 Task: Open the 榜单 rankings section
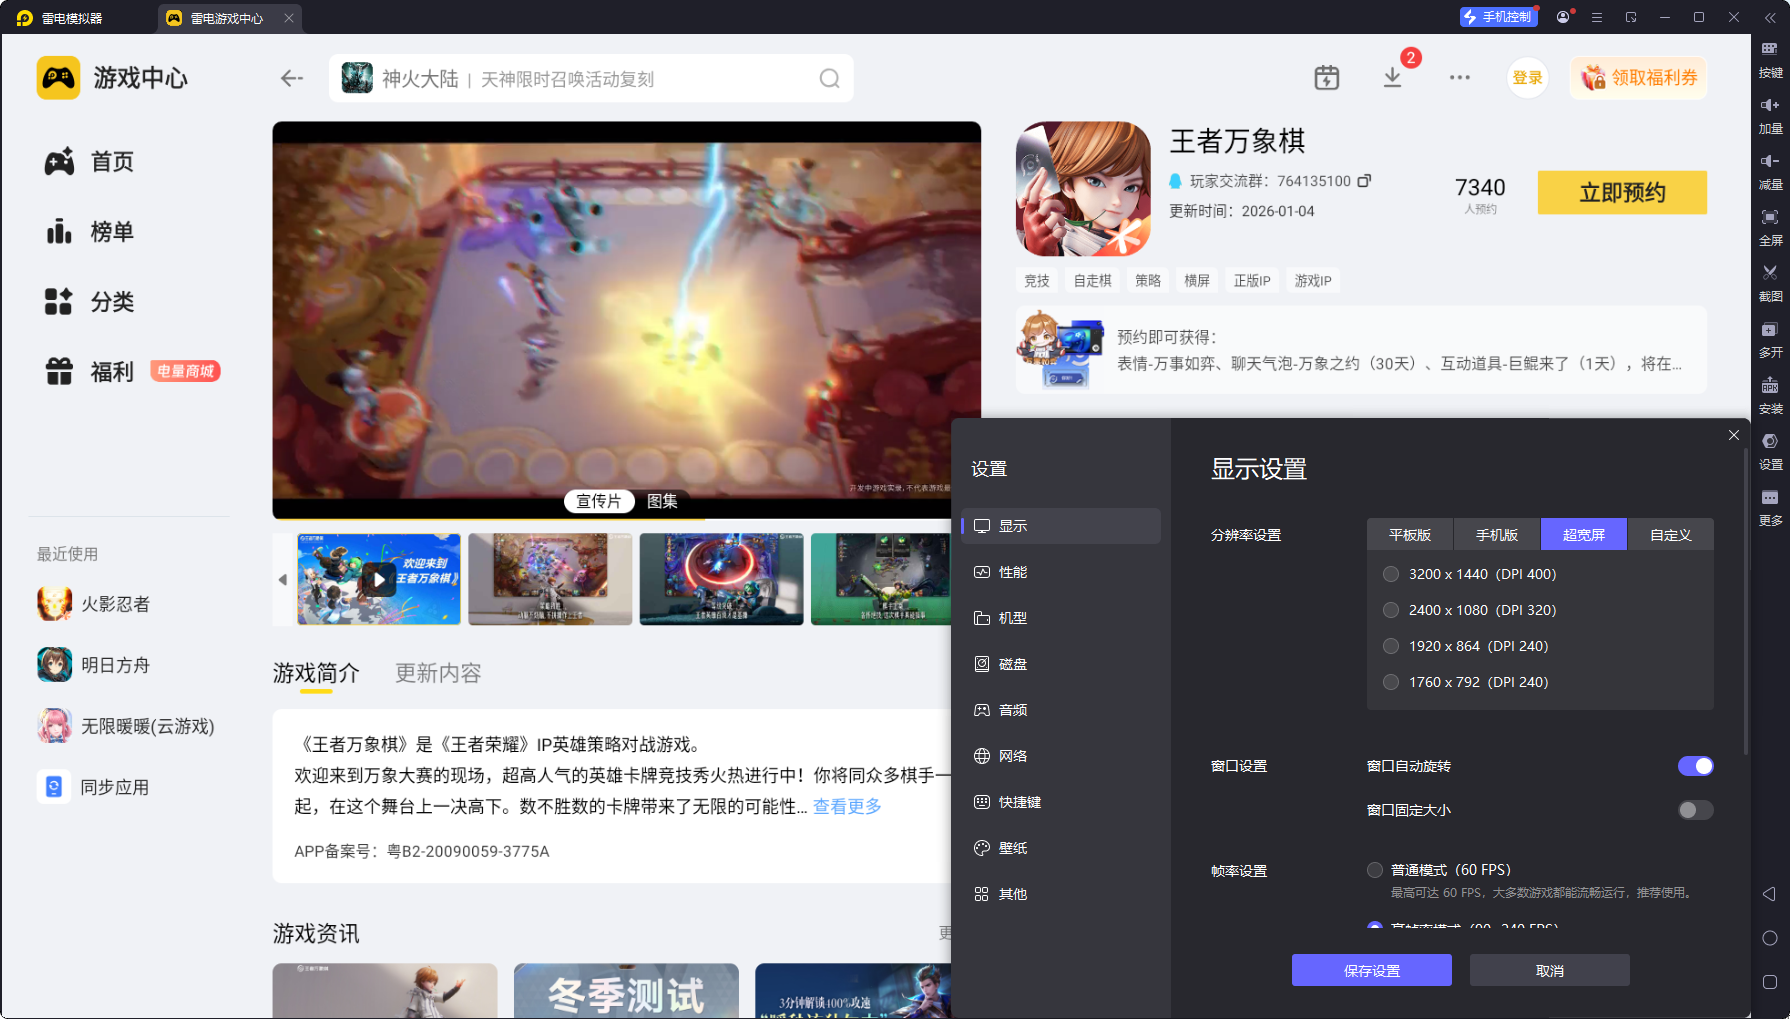point(112,231)
